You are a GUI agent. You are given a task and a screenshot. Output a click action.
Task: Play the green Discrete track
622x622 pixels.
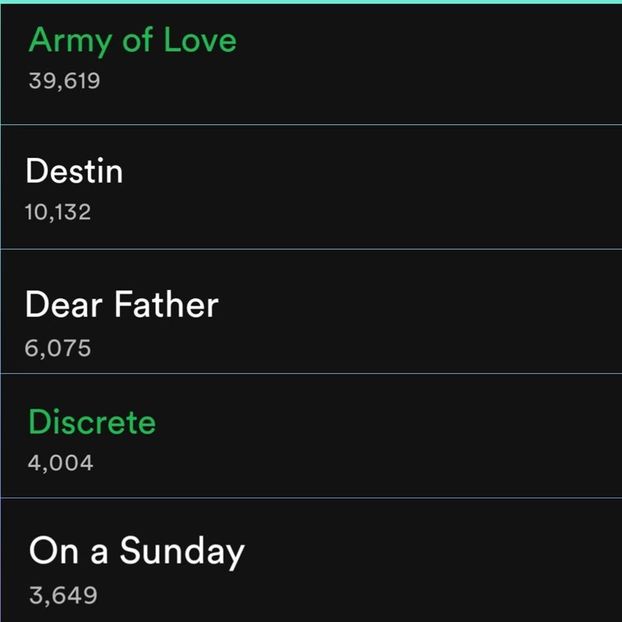tap(92, 422)
